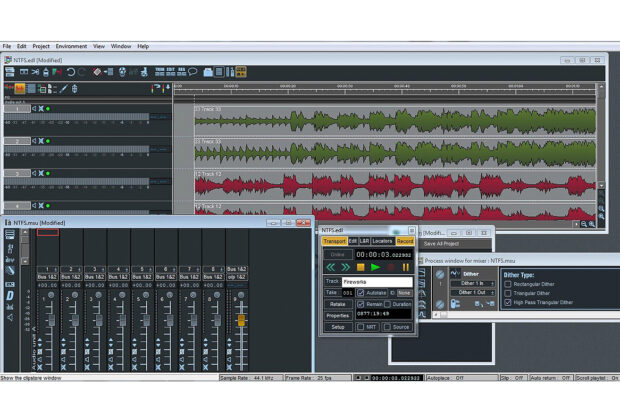
Task: Click the red waveform icon in playlist toolbar
Action: coord(9,88)
